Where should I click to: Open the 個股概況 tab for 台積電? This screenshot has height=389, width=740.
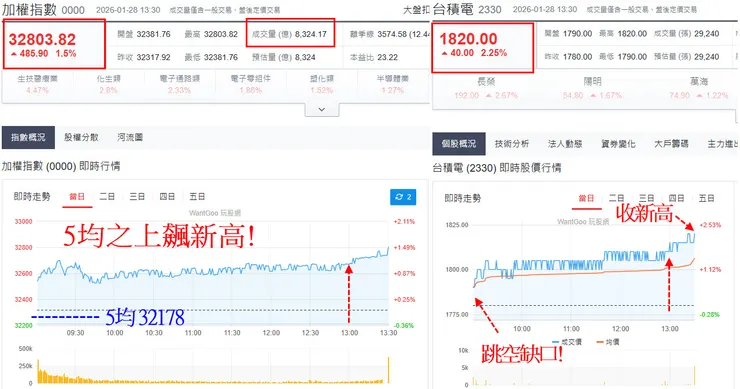tap(459, 144)
